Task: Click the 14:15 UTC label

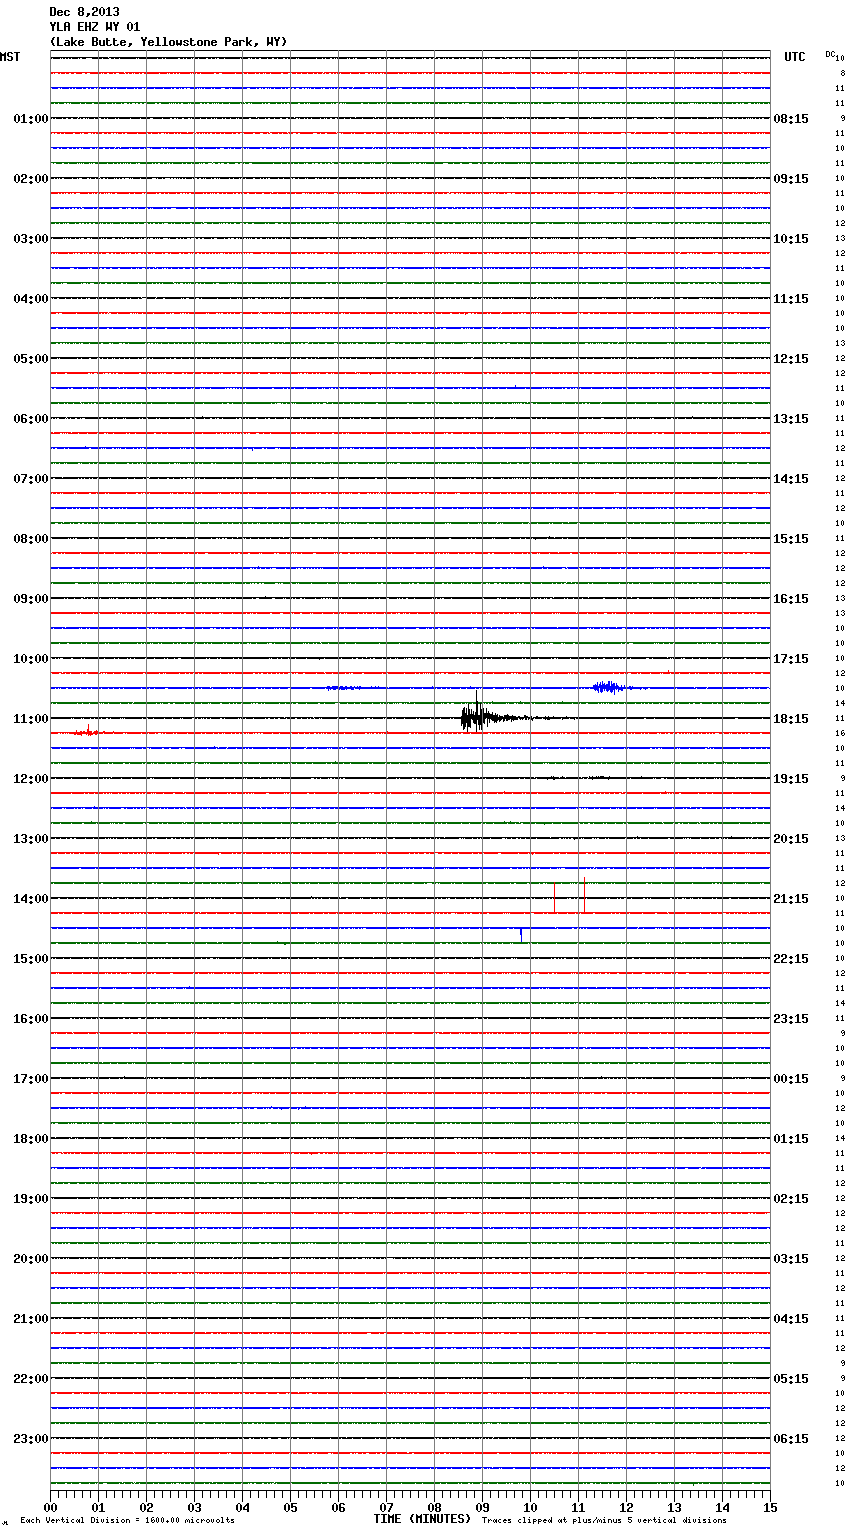Action: click(791, 479)
